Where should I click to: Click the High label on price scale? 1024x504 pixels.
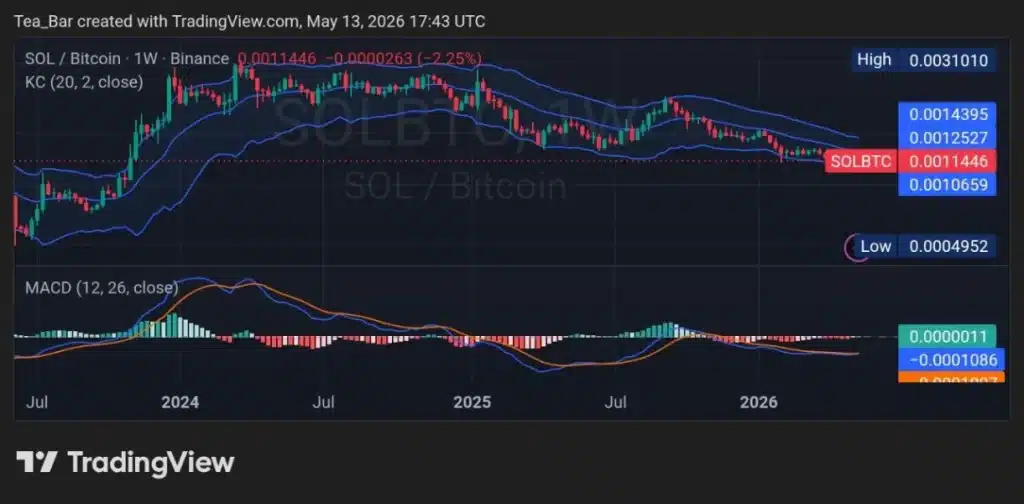874,60
